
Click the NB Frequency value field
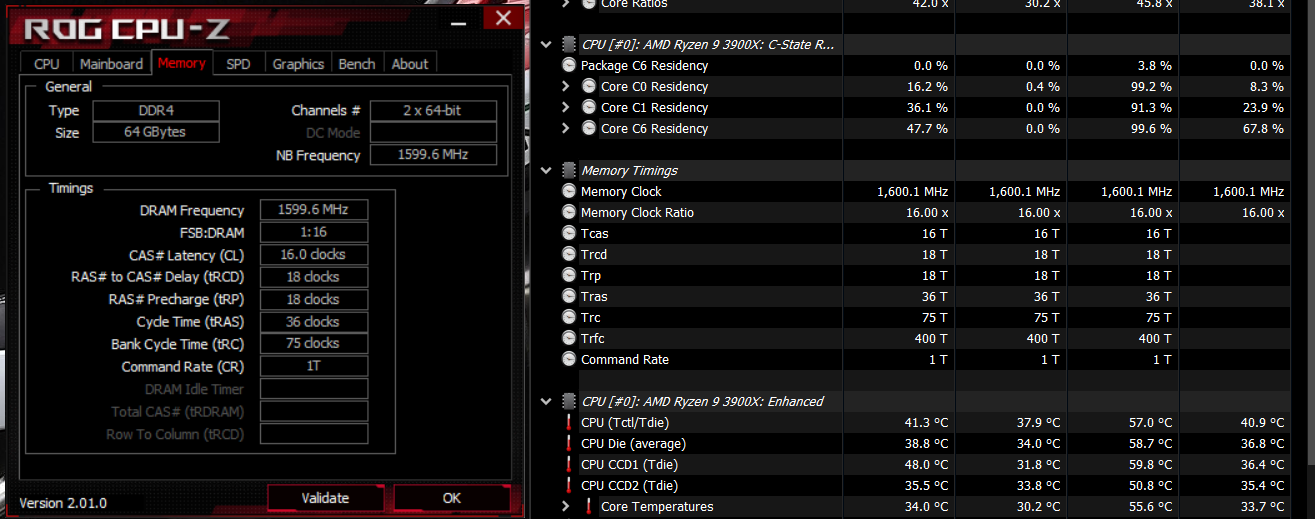click(433, 155)
